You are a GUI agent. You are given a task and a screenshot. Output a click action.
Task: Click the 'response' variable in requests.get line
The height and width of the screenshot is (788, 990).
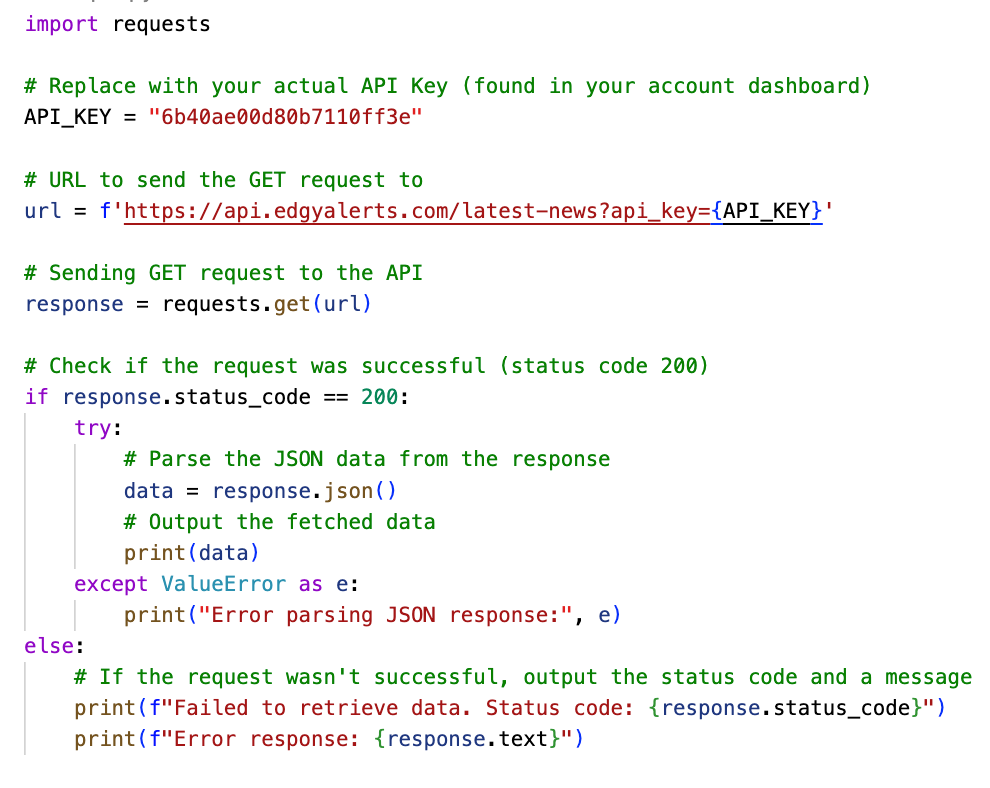pos(74,304)
